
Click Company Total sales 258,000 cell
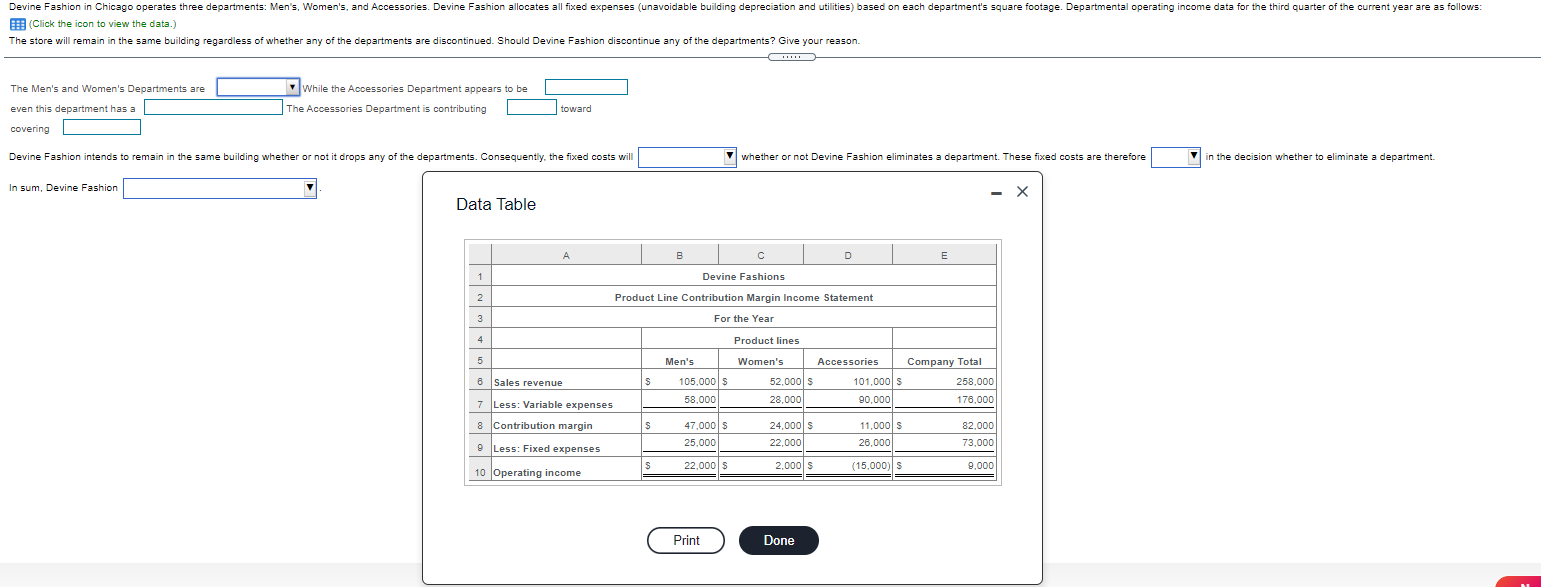(945, 382)
